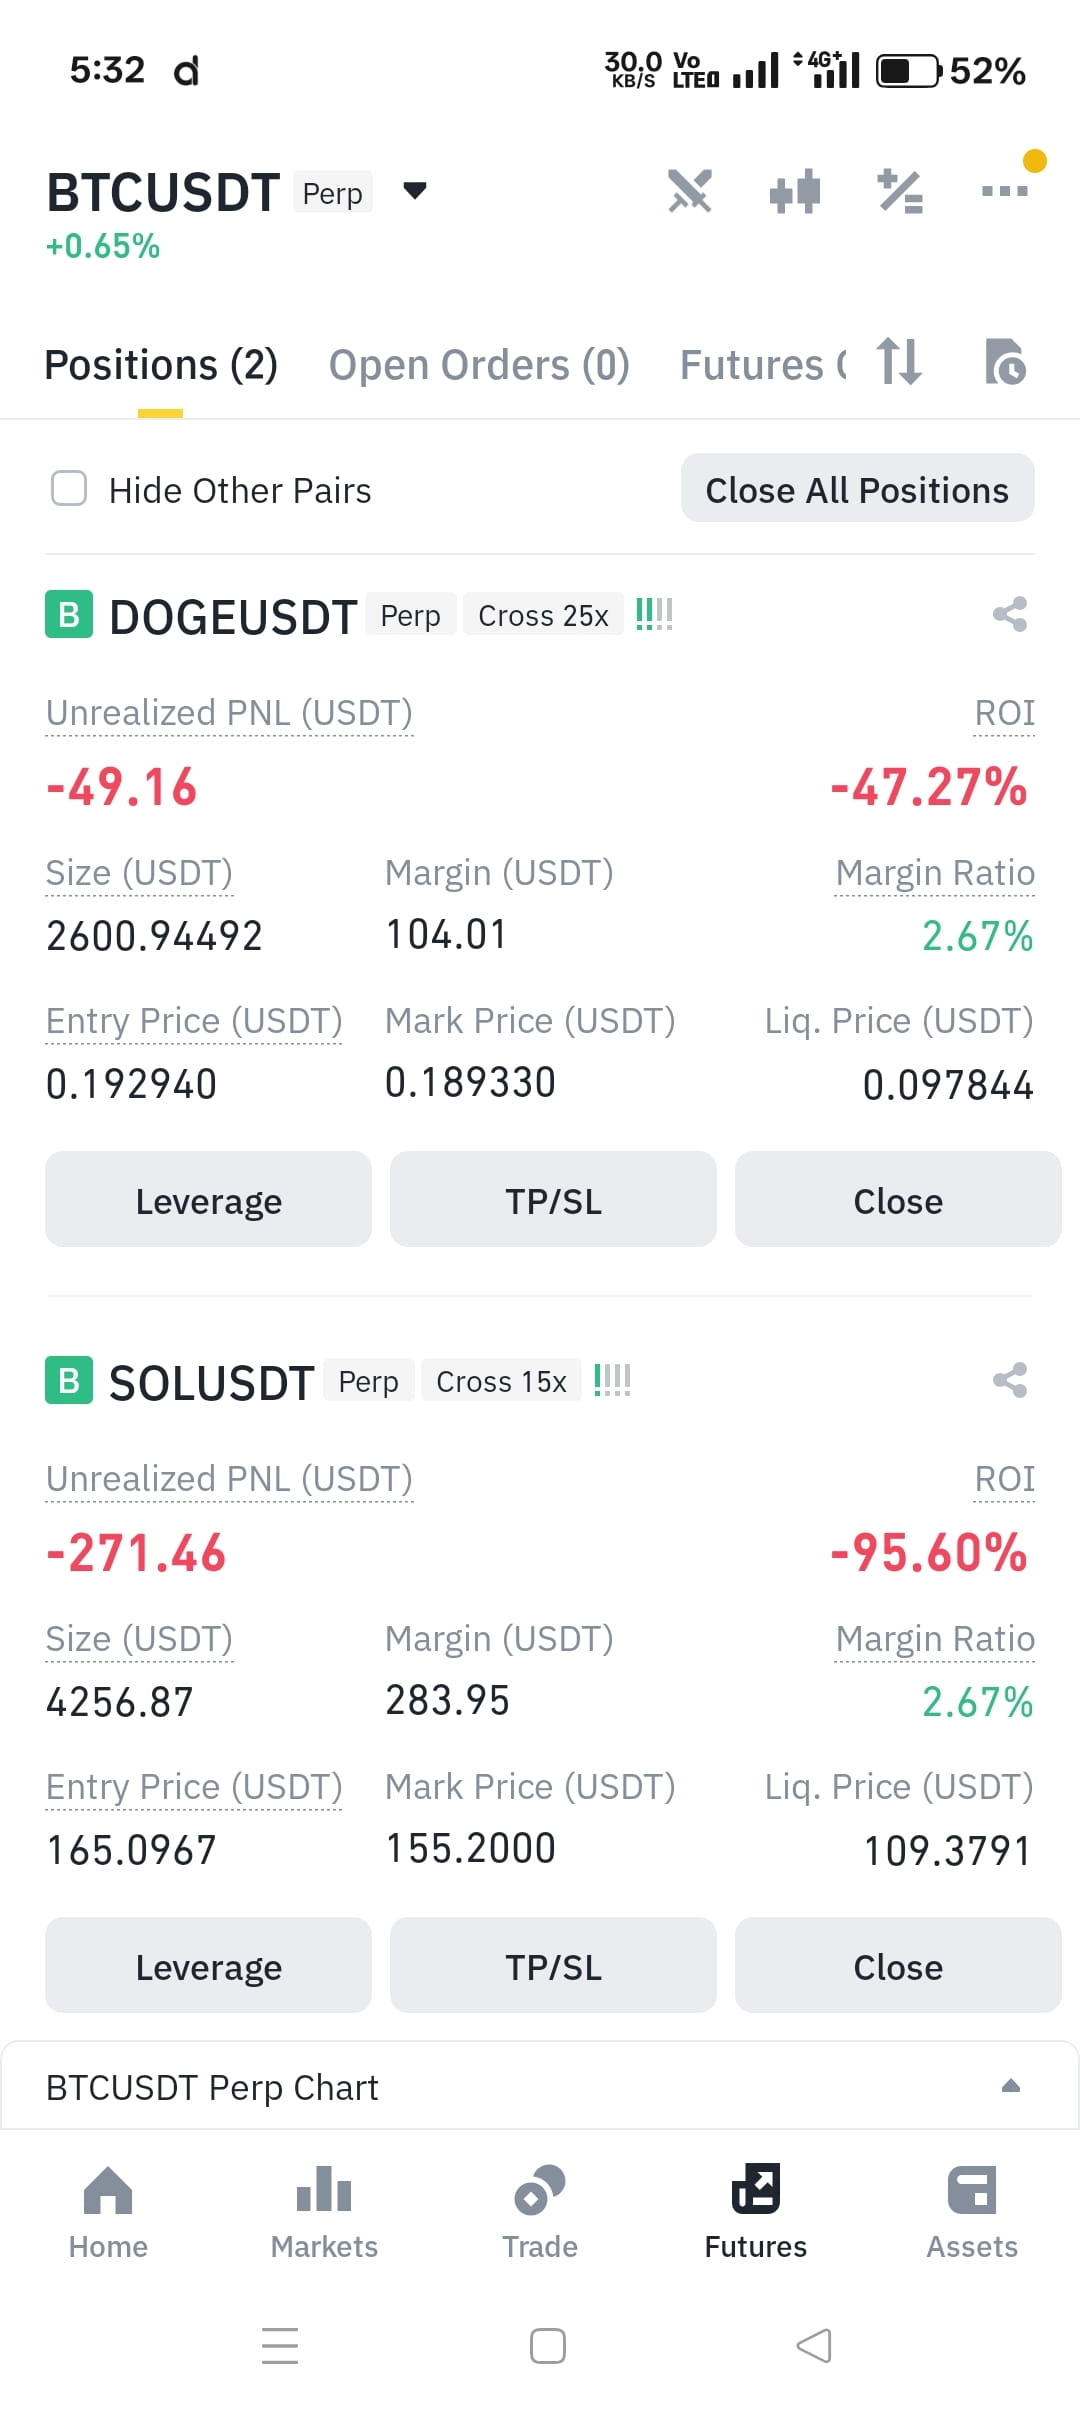The height and width of the screenshot is (2412, 1080).
Task: Share the SOLUSDT position
Action: pyautogui.click(x=1010, y=1380)
